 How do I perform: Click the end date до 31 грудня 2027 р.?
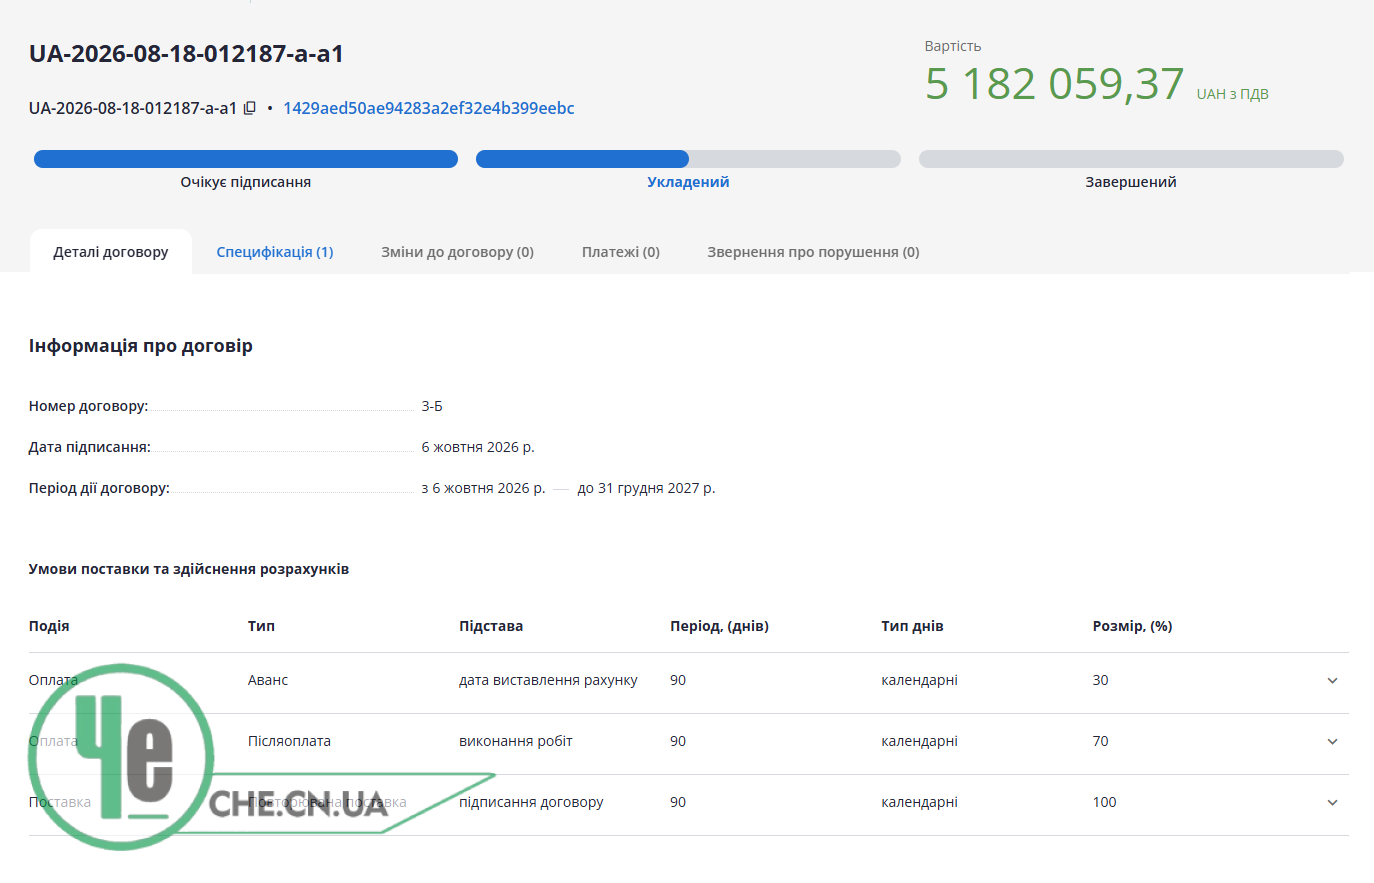[646, 488]
